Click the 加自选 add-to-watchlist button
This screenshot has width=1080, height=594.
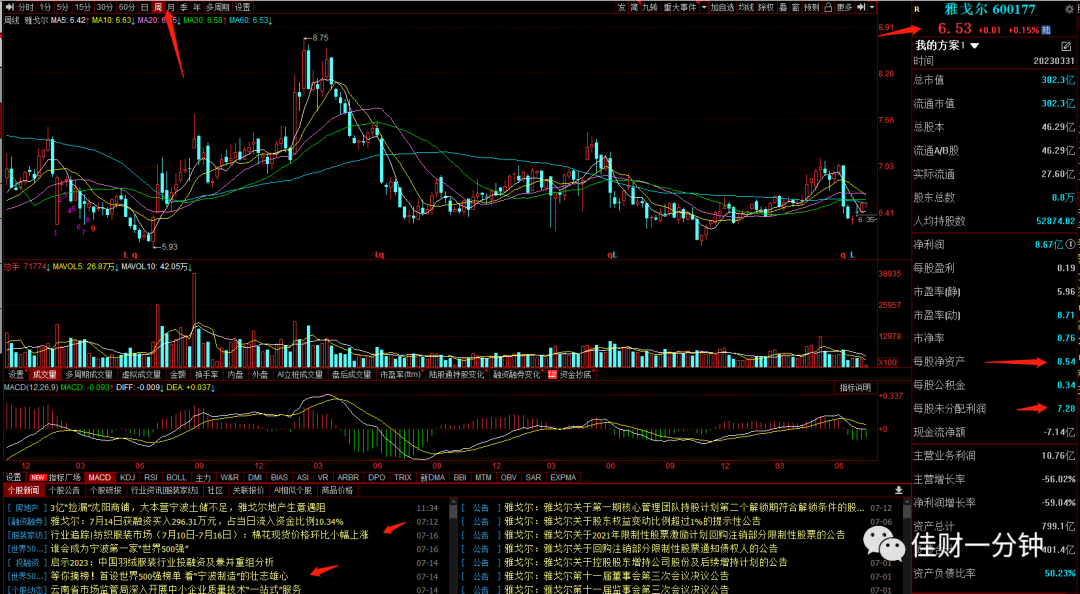(x=723, y=7)
